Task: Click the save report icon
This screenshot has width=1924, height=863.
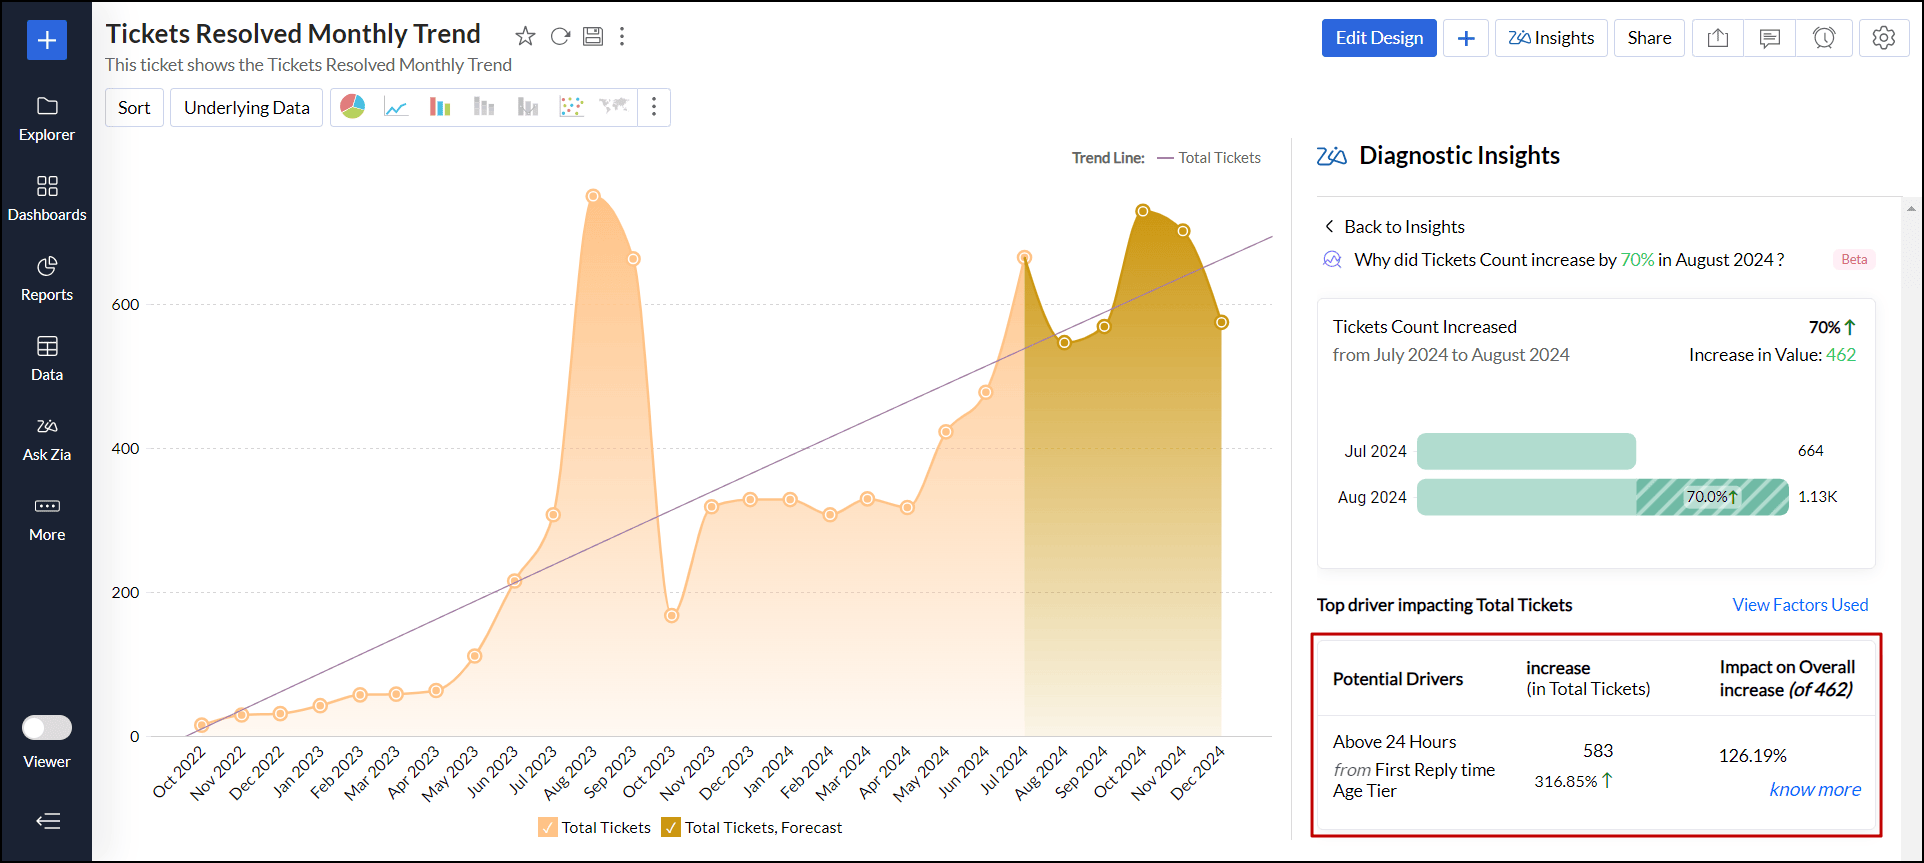Action: [x=593, y=37]
